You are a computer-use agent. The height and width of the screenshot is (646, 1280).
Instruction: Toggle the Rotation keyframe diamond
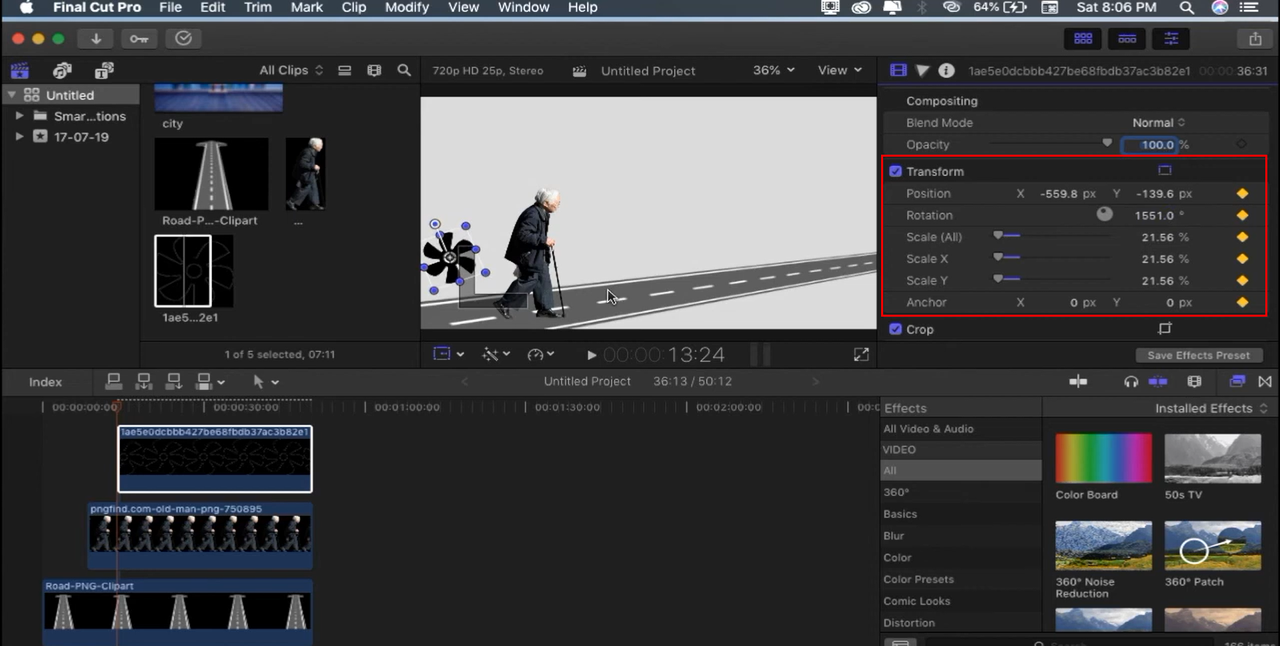pyautogui.click(x=1242, y=216)
